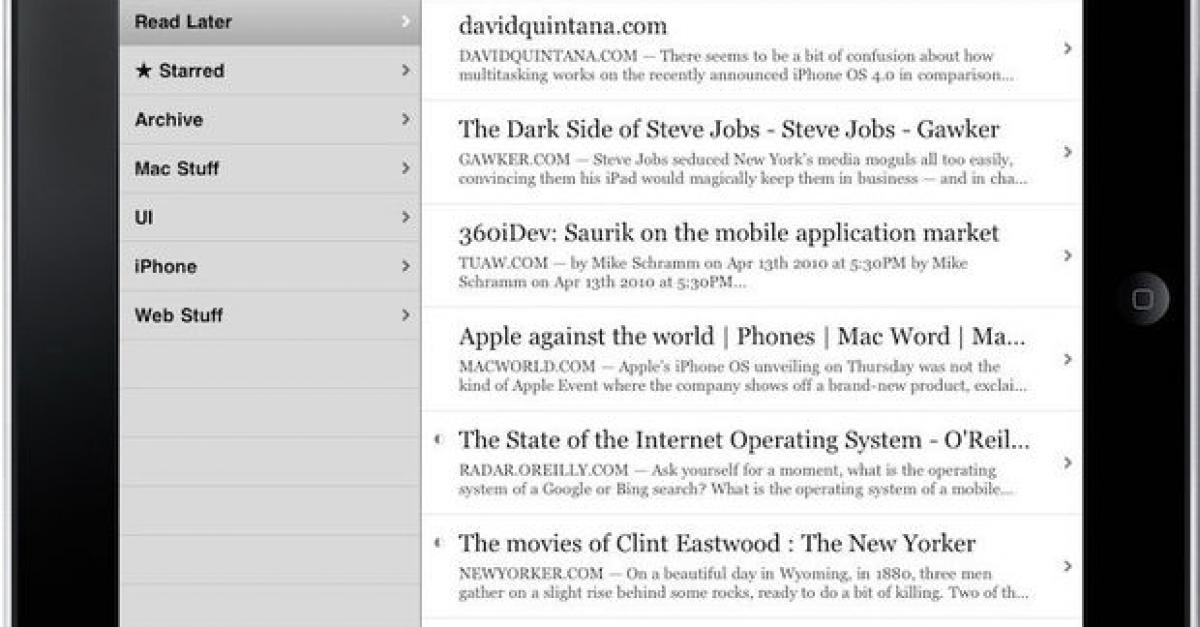Image resolution: width=1200 pixels, height=627 pixels.
Task: Select the Archive folder
Action: 270,120
